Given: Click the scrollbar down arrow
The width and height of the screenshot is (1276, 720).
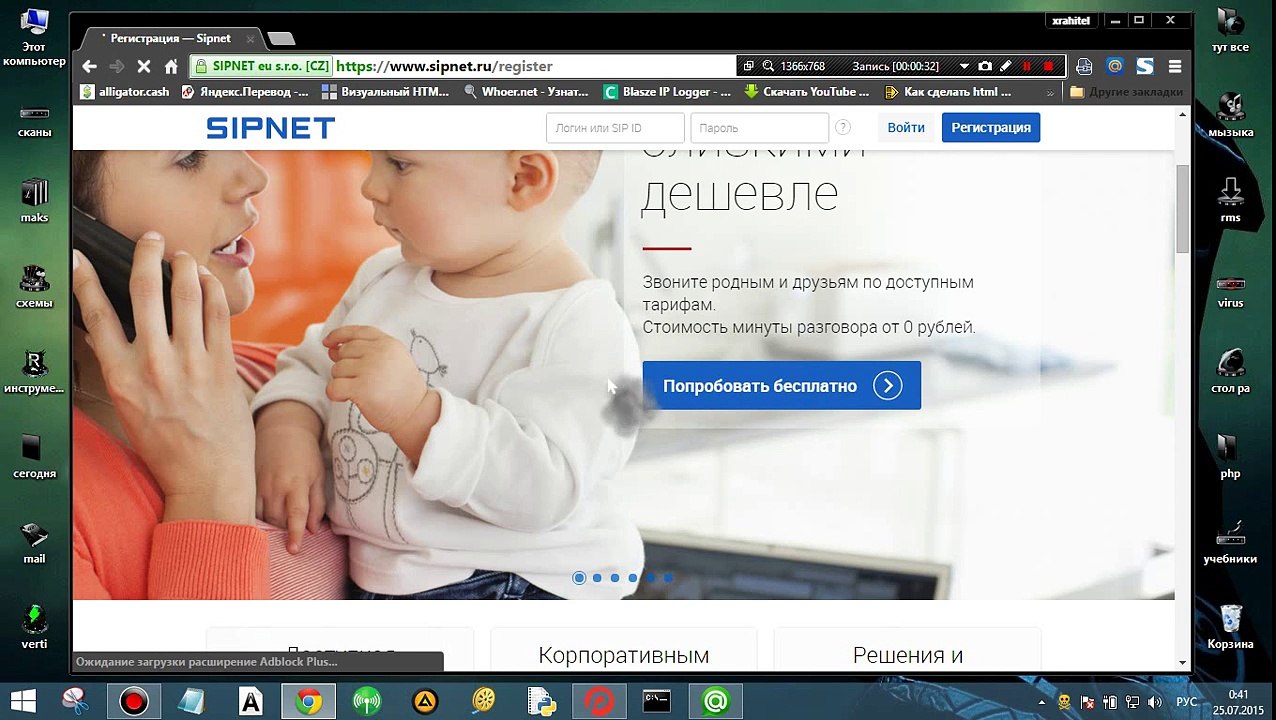Looking at the screenshot, I should pyautogui.click(x=1183, y=662).
